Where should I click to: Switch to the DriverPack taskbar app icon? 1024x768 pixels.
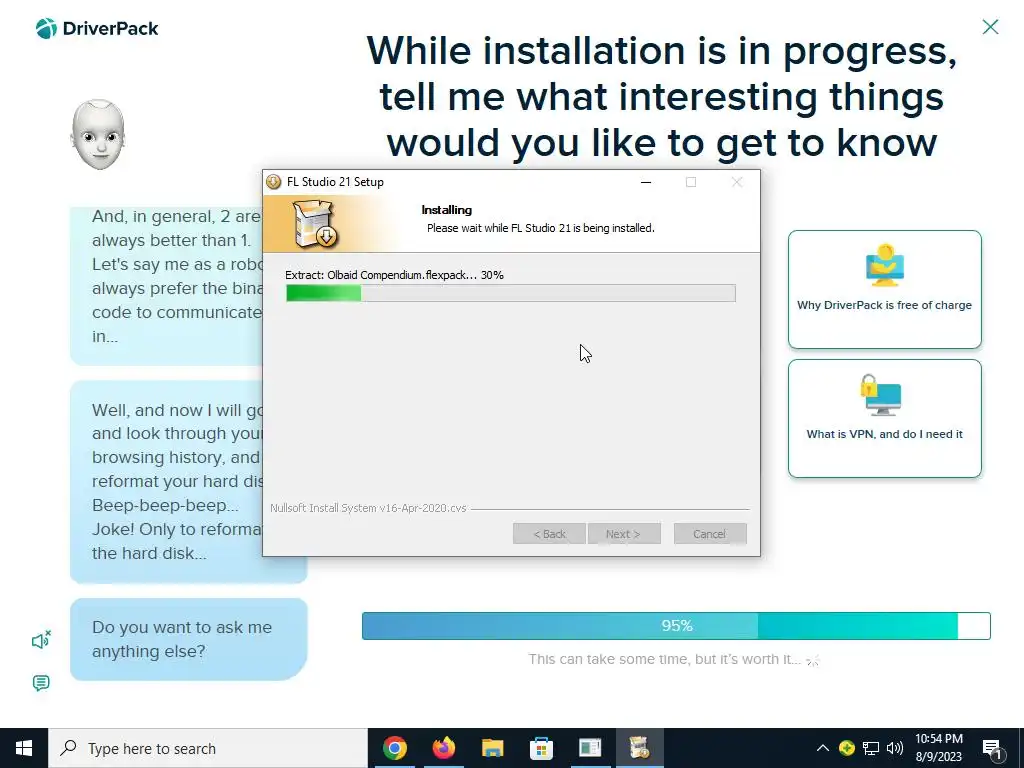point(590,748)
